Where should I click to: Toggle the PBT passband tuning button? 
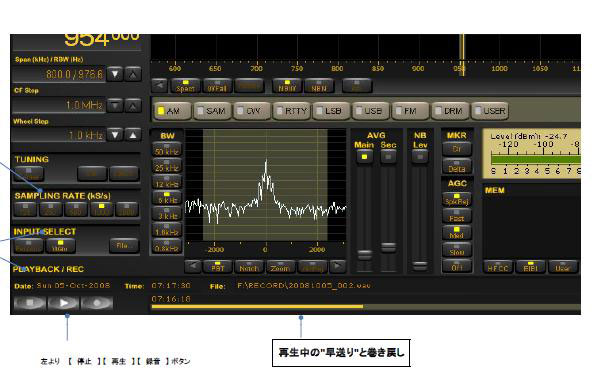(217, 266)
